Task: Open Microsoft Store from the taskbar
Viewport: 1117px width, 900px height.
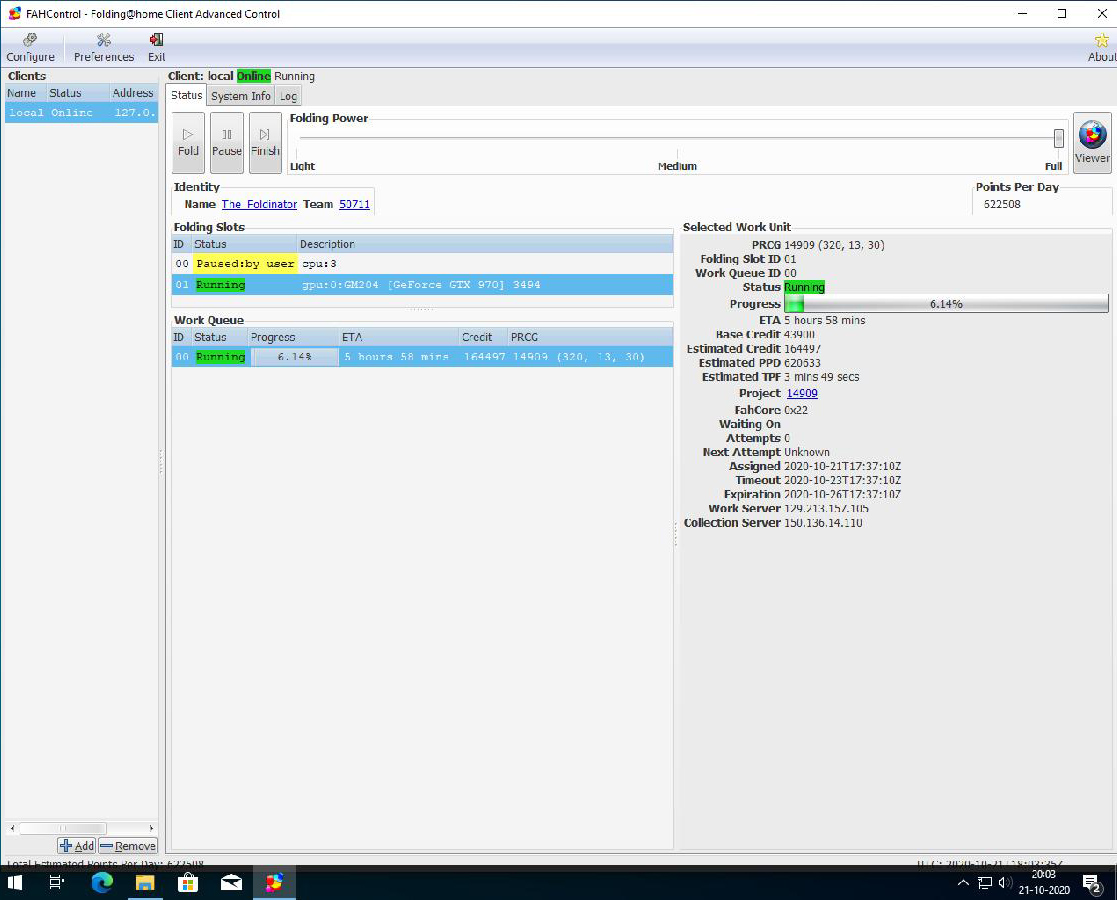Action: click(x=187, y=883)
